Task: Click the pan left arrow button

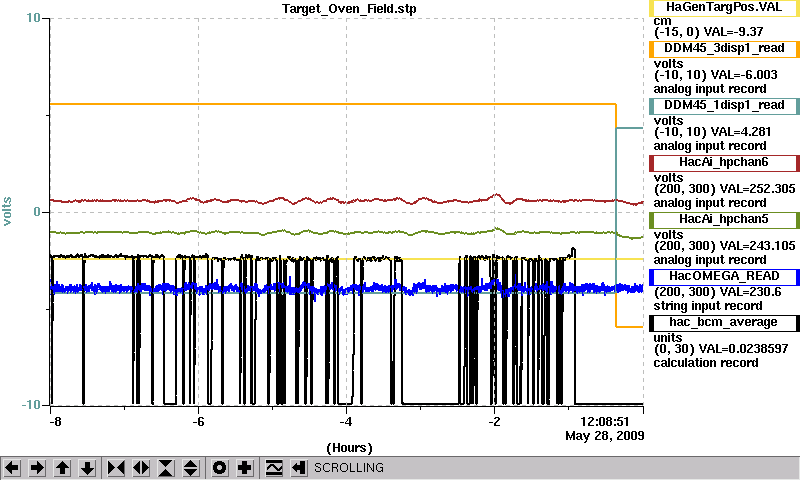Action: [x=12, y=467]
